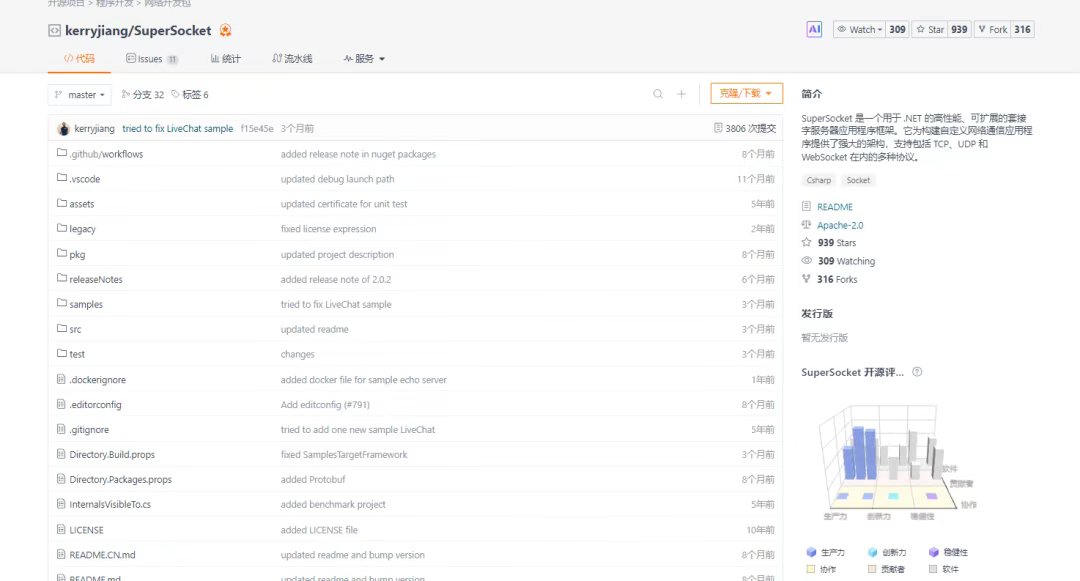Screen dimensions: 1080x581
Task: Click the license scale icon
Action: [807, 224]
